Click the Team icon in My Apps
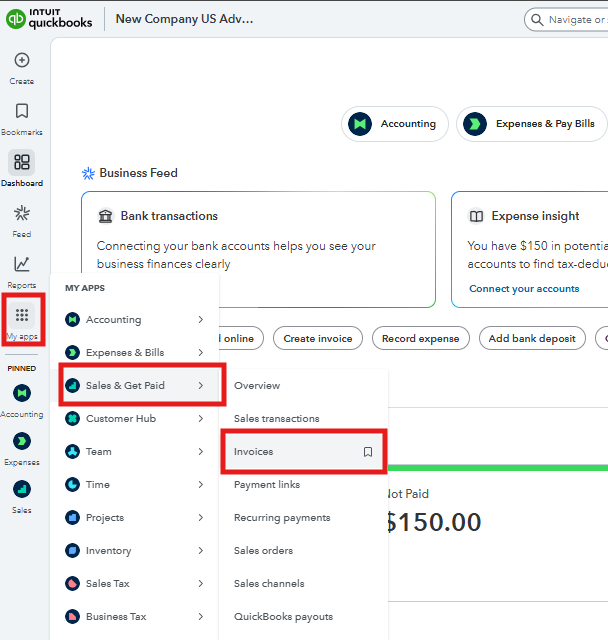Screen dimensions: 608x640 [x=73, y=451]
